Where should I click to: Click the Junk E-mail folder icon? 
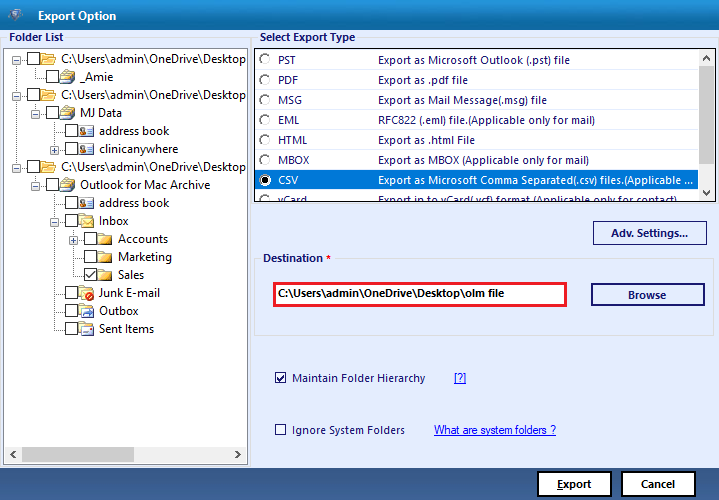pyautogui.click(x=86, y=293)
